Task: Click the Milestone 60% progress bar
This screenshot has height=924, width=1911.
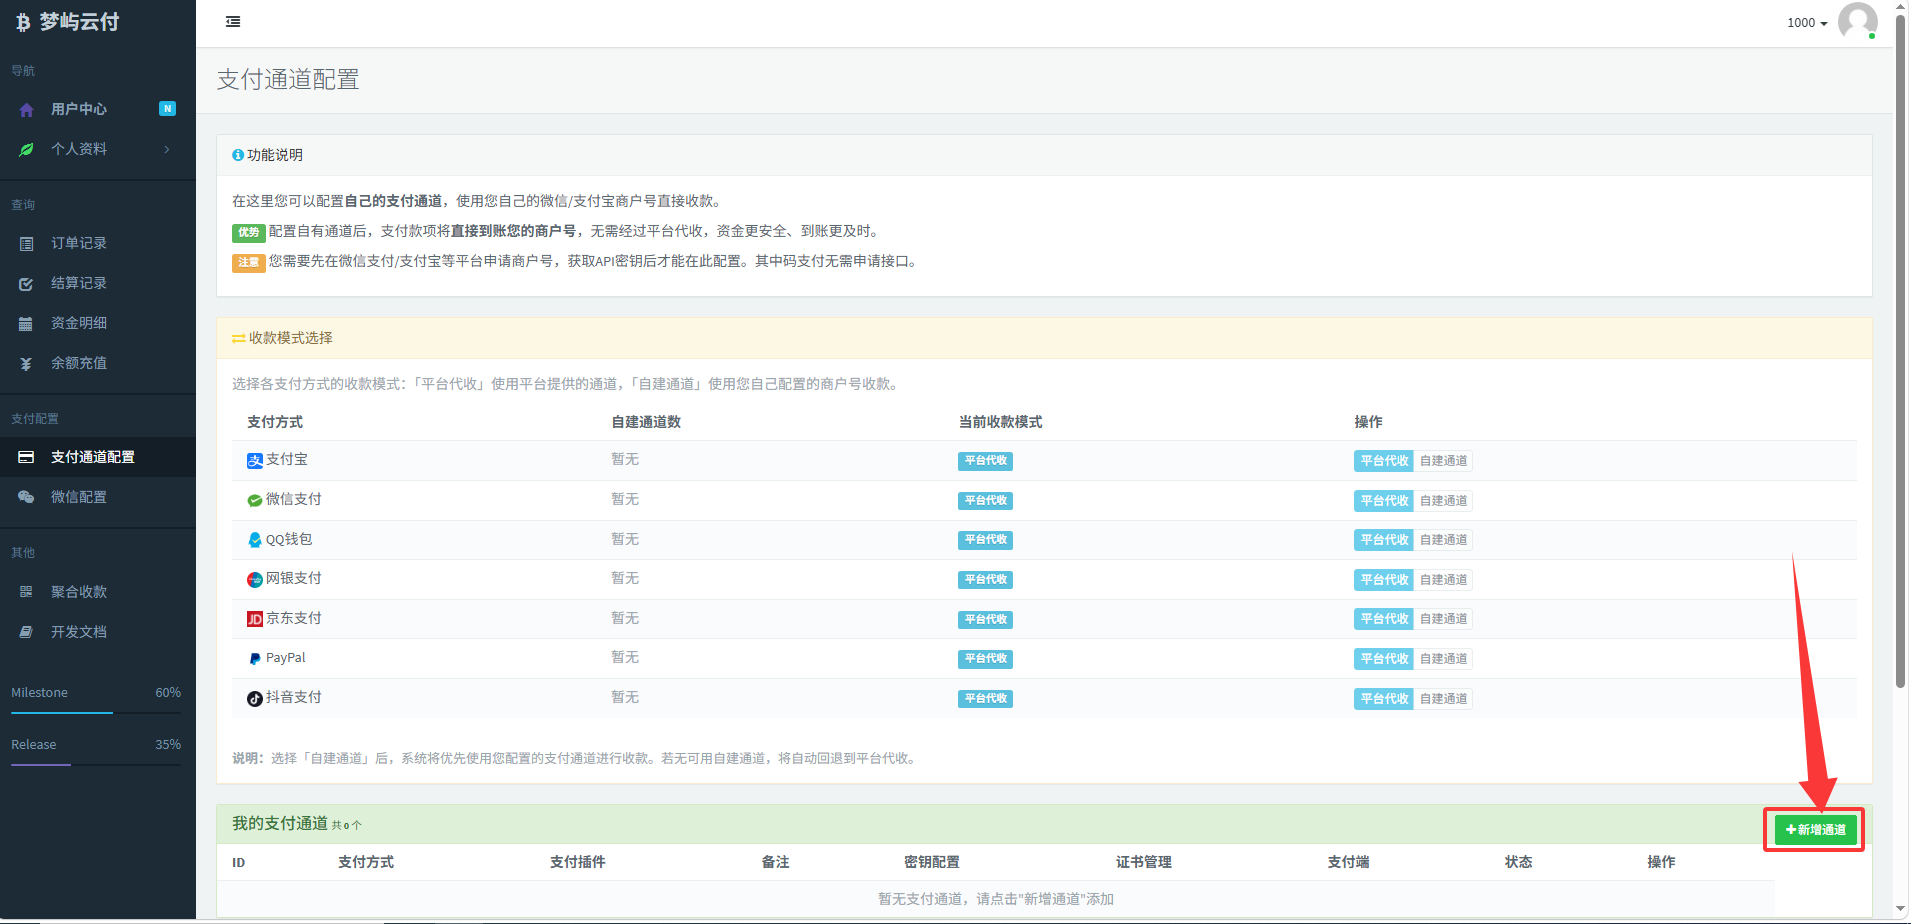Action: tap(96, 713)
